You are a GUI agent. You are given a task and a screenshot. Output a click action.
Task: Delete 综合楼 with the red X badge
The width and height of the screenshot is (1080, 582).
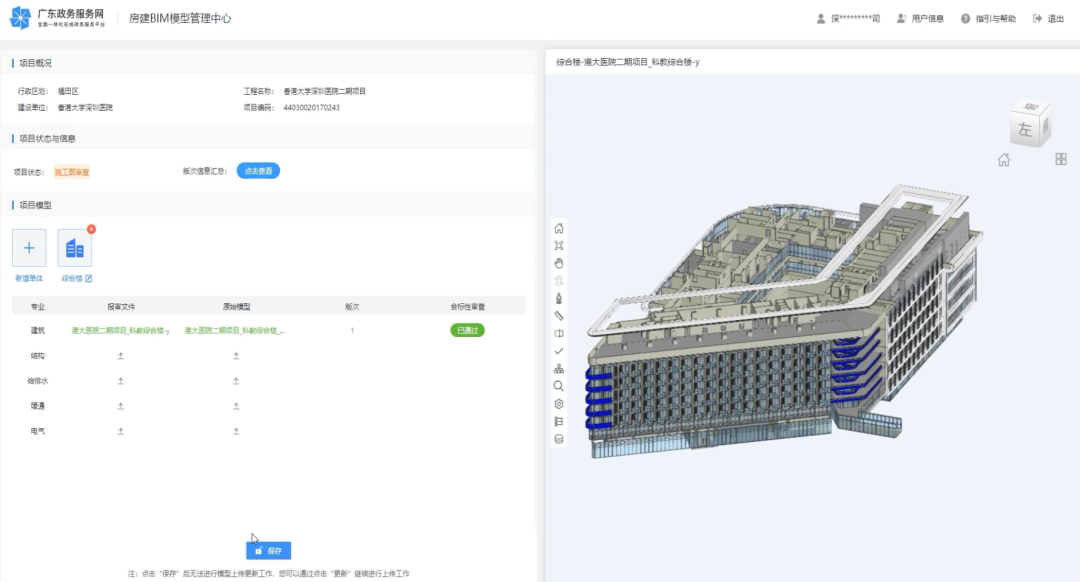91,229
